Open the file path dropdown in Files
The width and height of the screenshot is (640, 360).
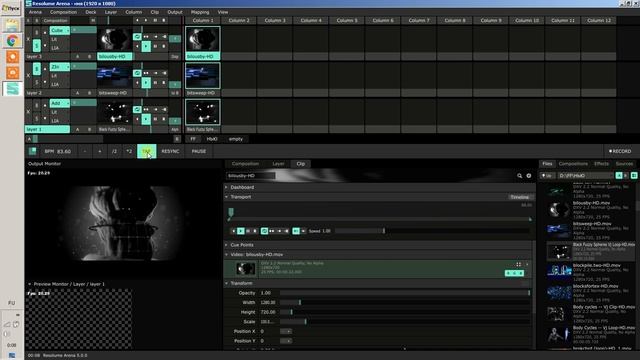coord(585,176)
